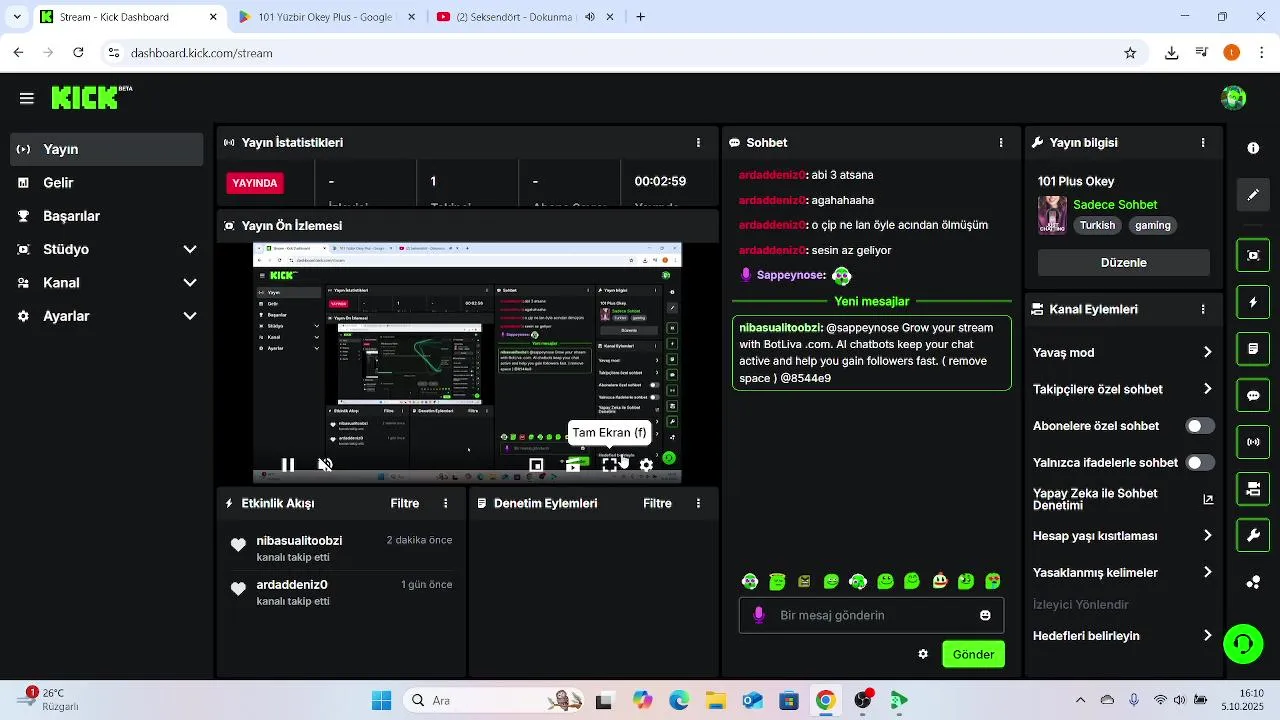Toggle the stream preview panel icon in the right rail
Screen dimensions: 1280x720
(x=1253, y=255)
